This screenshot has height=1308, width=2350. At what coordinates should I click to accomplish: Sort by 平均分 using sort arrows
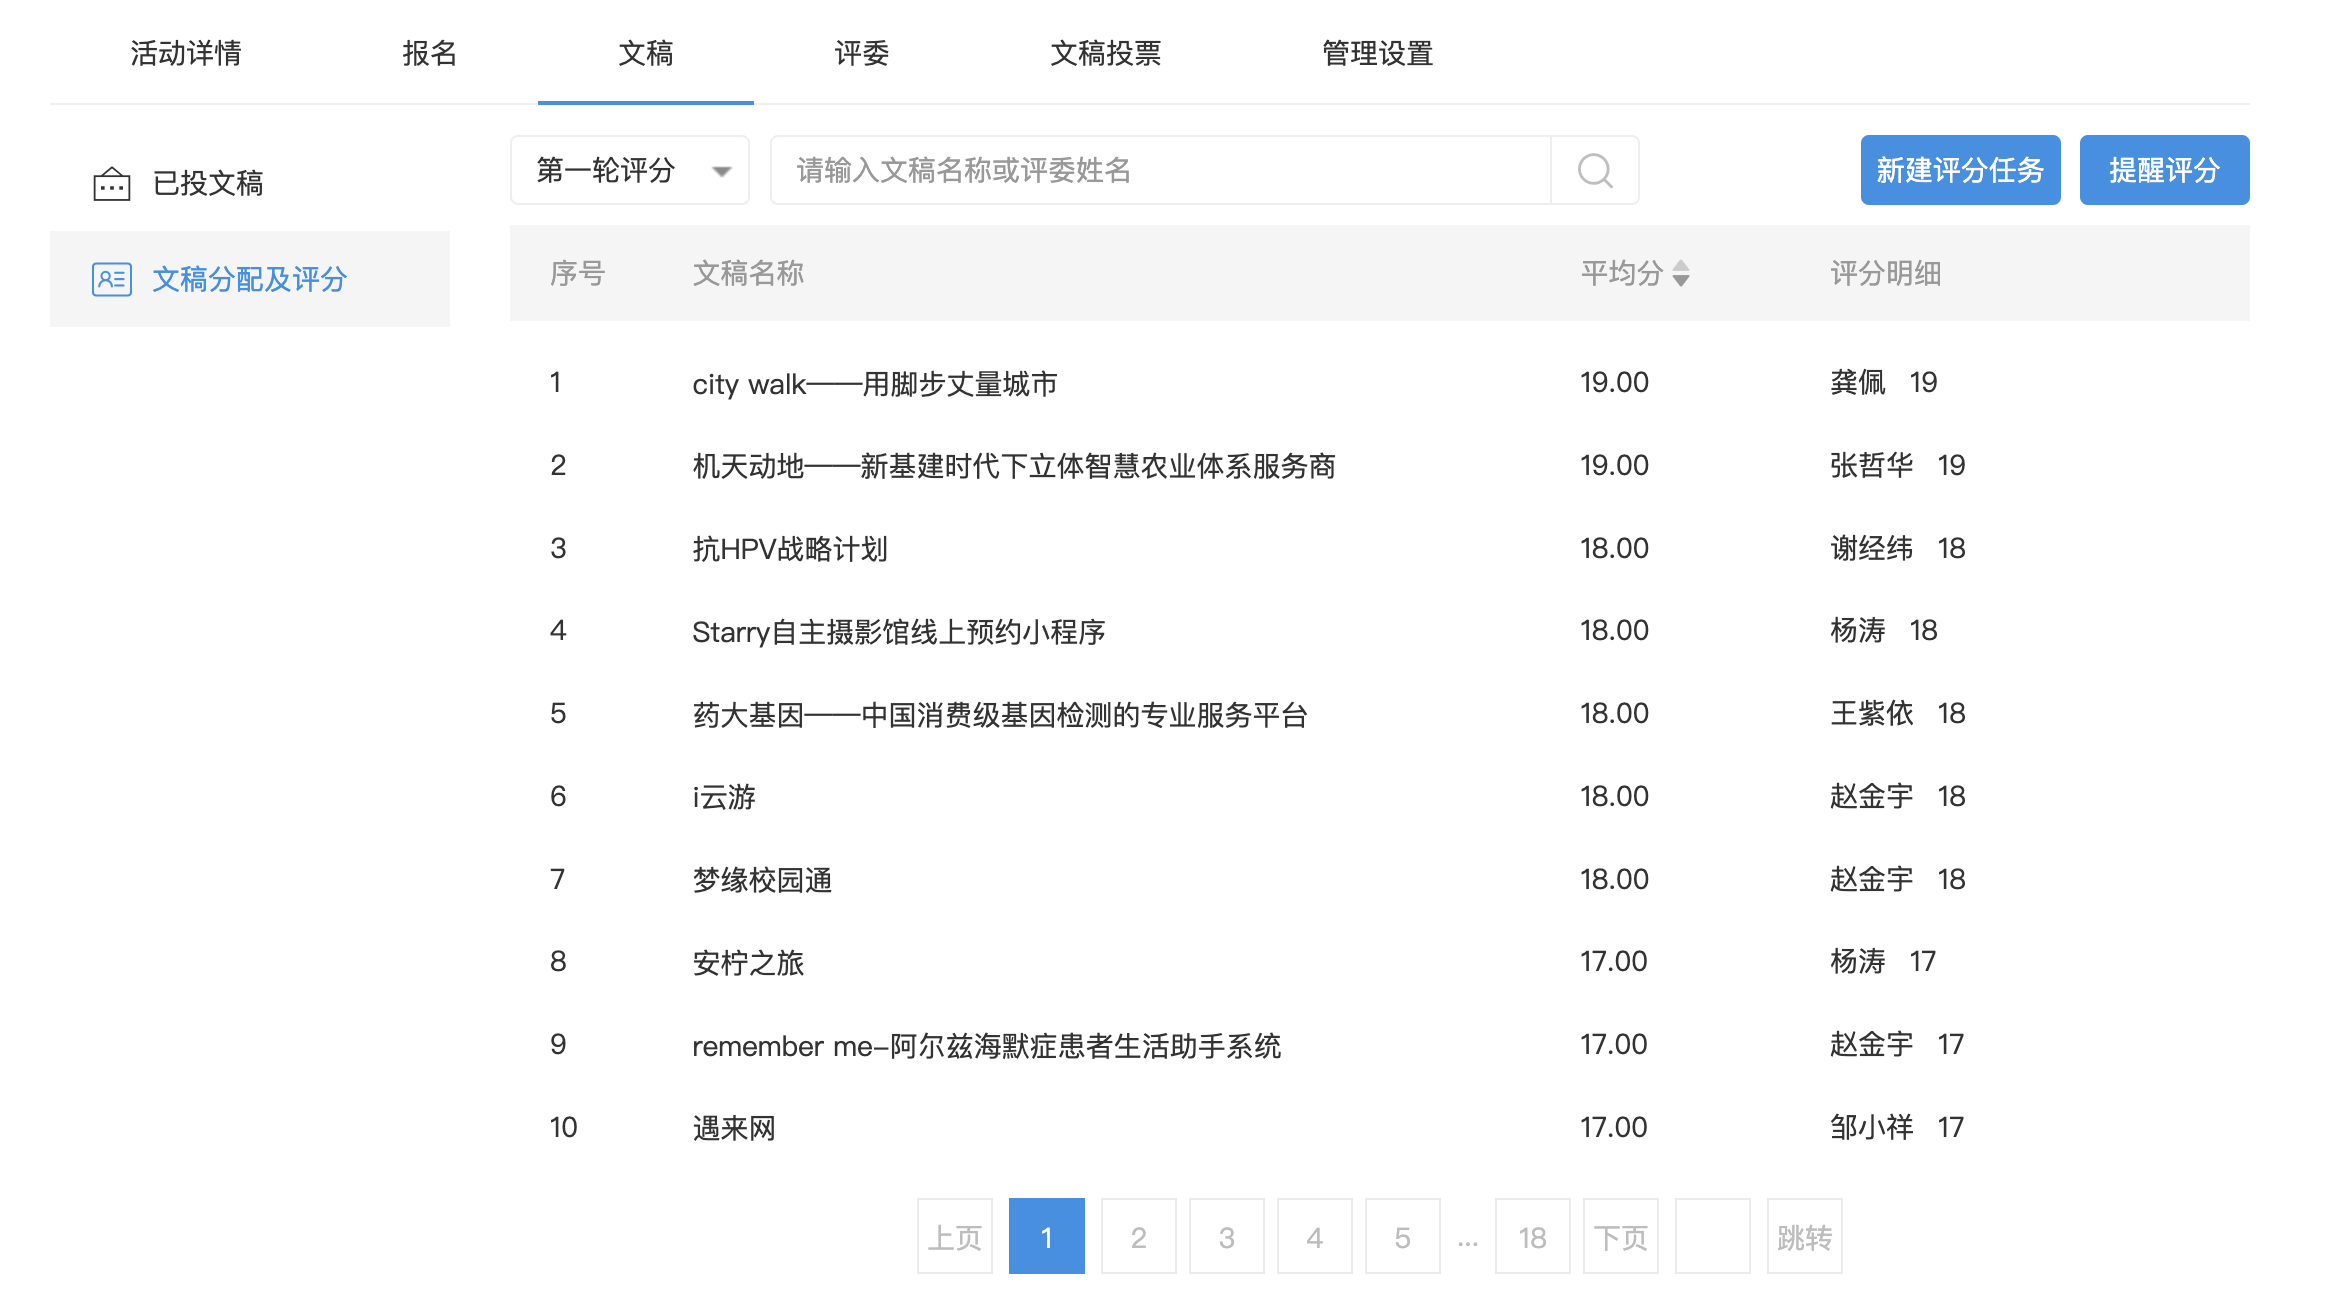click(1681, 273)
